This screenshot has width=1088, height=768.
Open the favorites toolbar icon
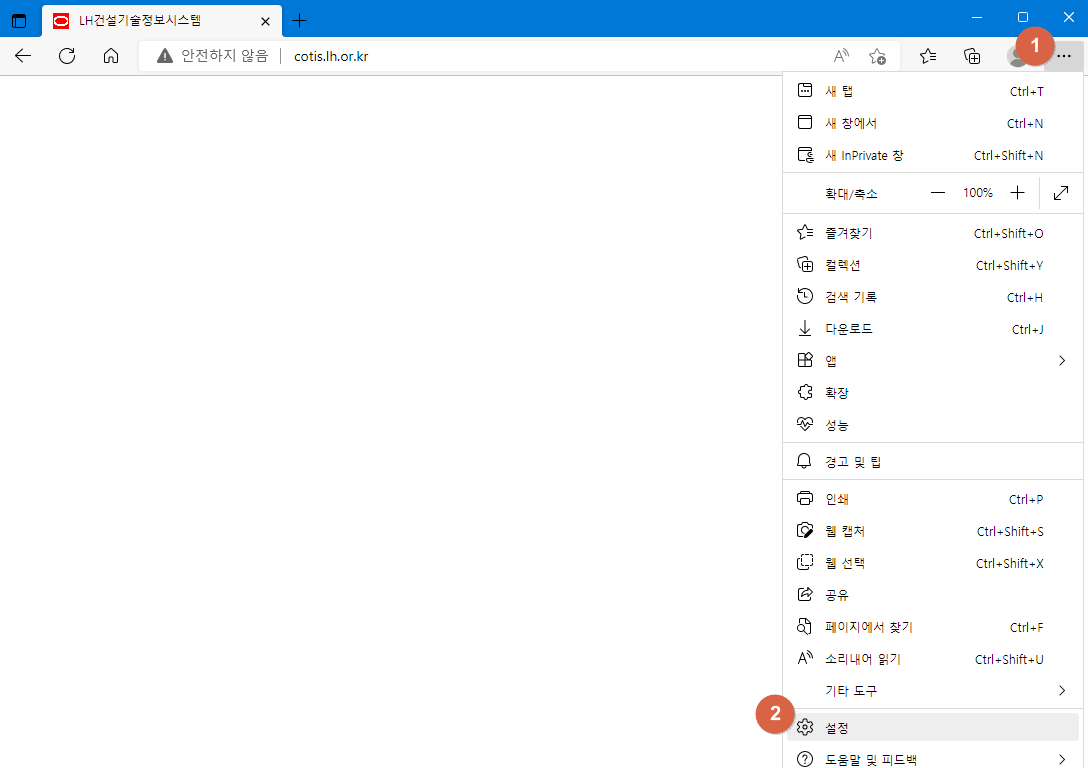(x=928, y=56)
